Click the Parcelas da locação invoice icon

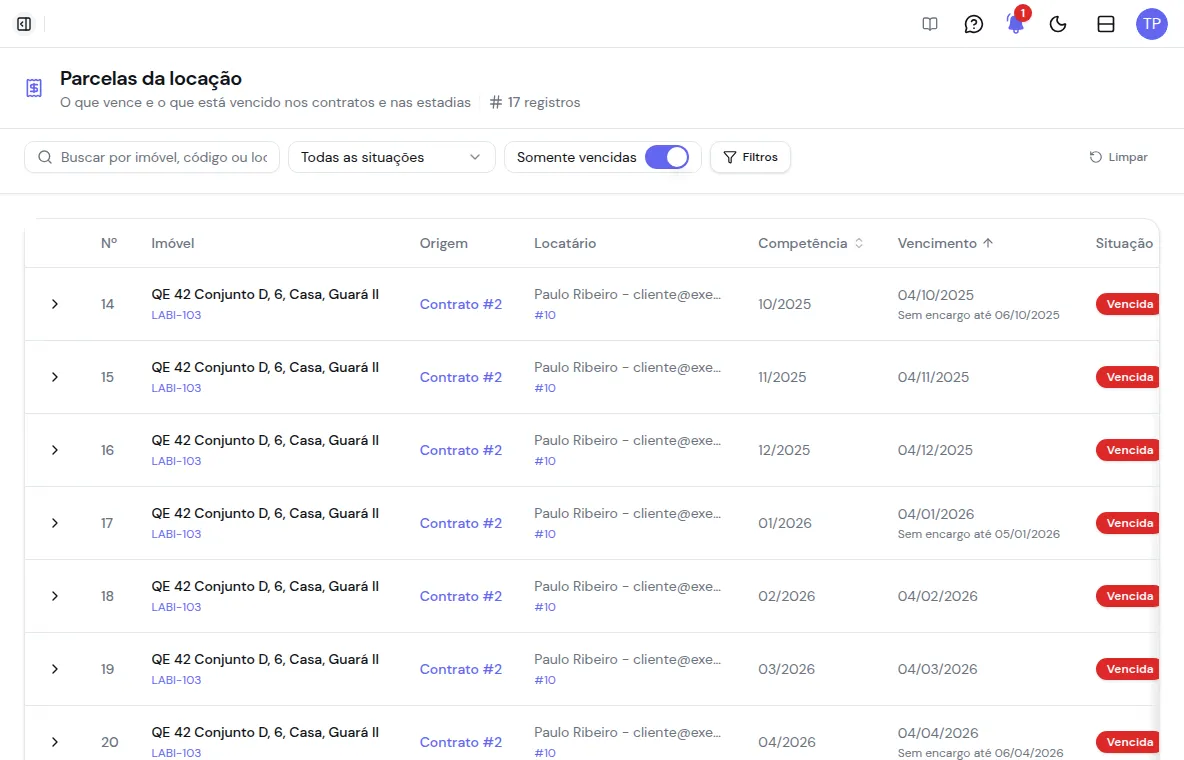pyautogui.click(x=34, y=88)
